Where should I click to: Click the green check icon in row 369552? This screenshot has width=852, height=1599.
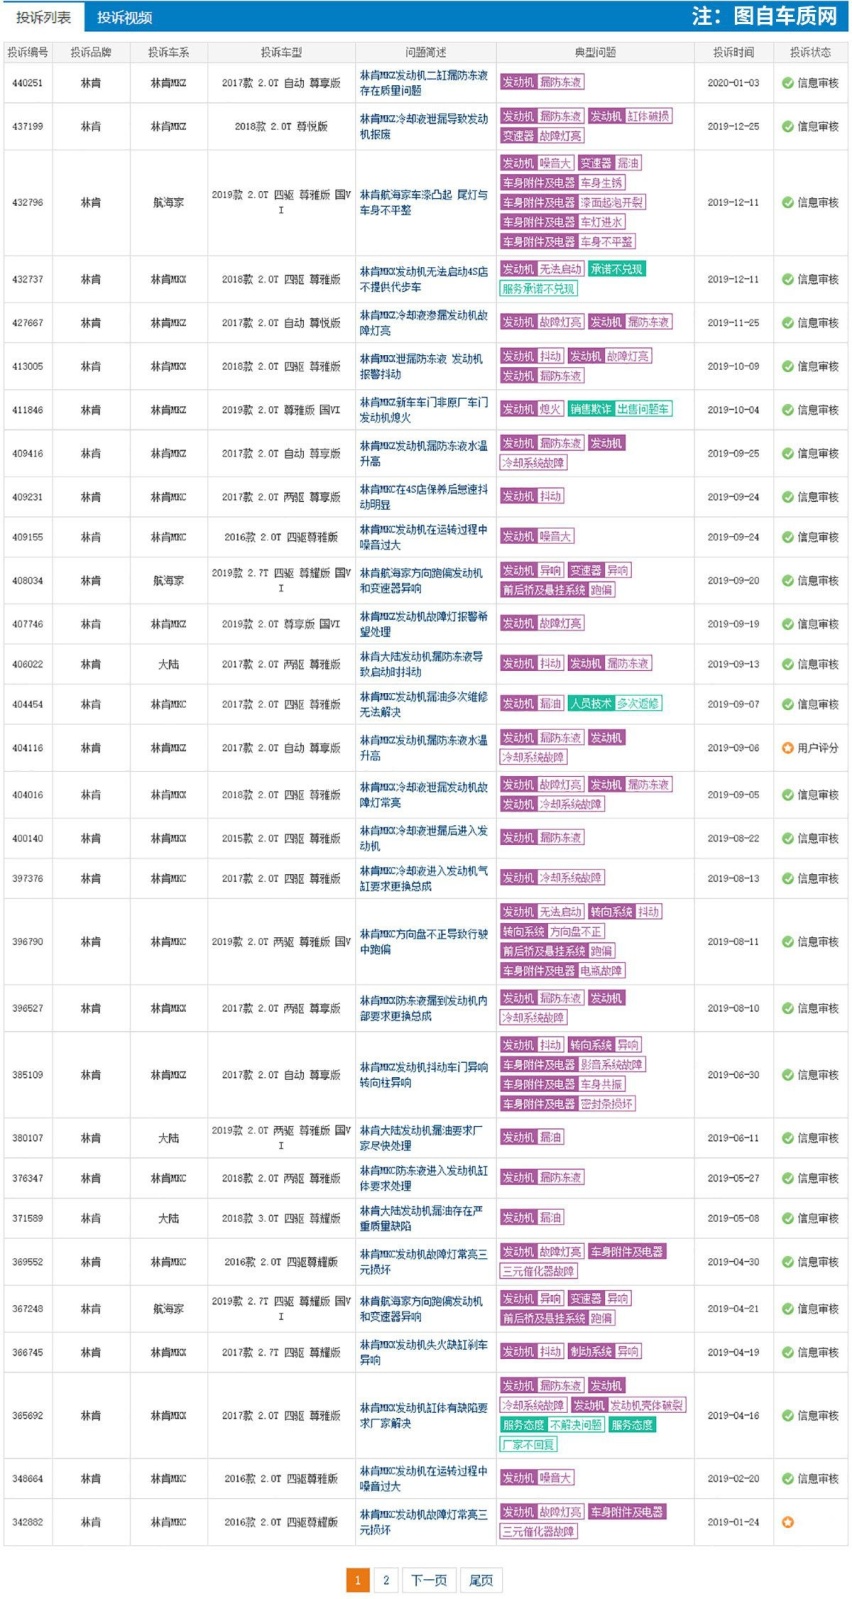click(788, 1262)
